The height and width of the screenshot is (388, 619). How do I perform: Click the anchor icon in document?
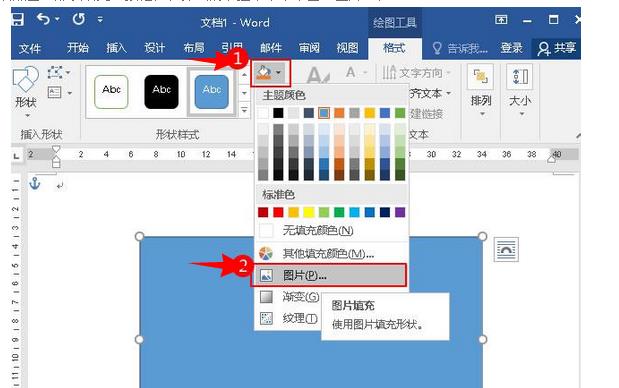(x=35, y=183)
